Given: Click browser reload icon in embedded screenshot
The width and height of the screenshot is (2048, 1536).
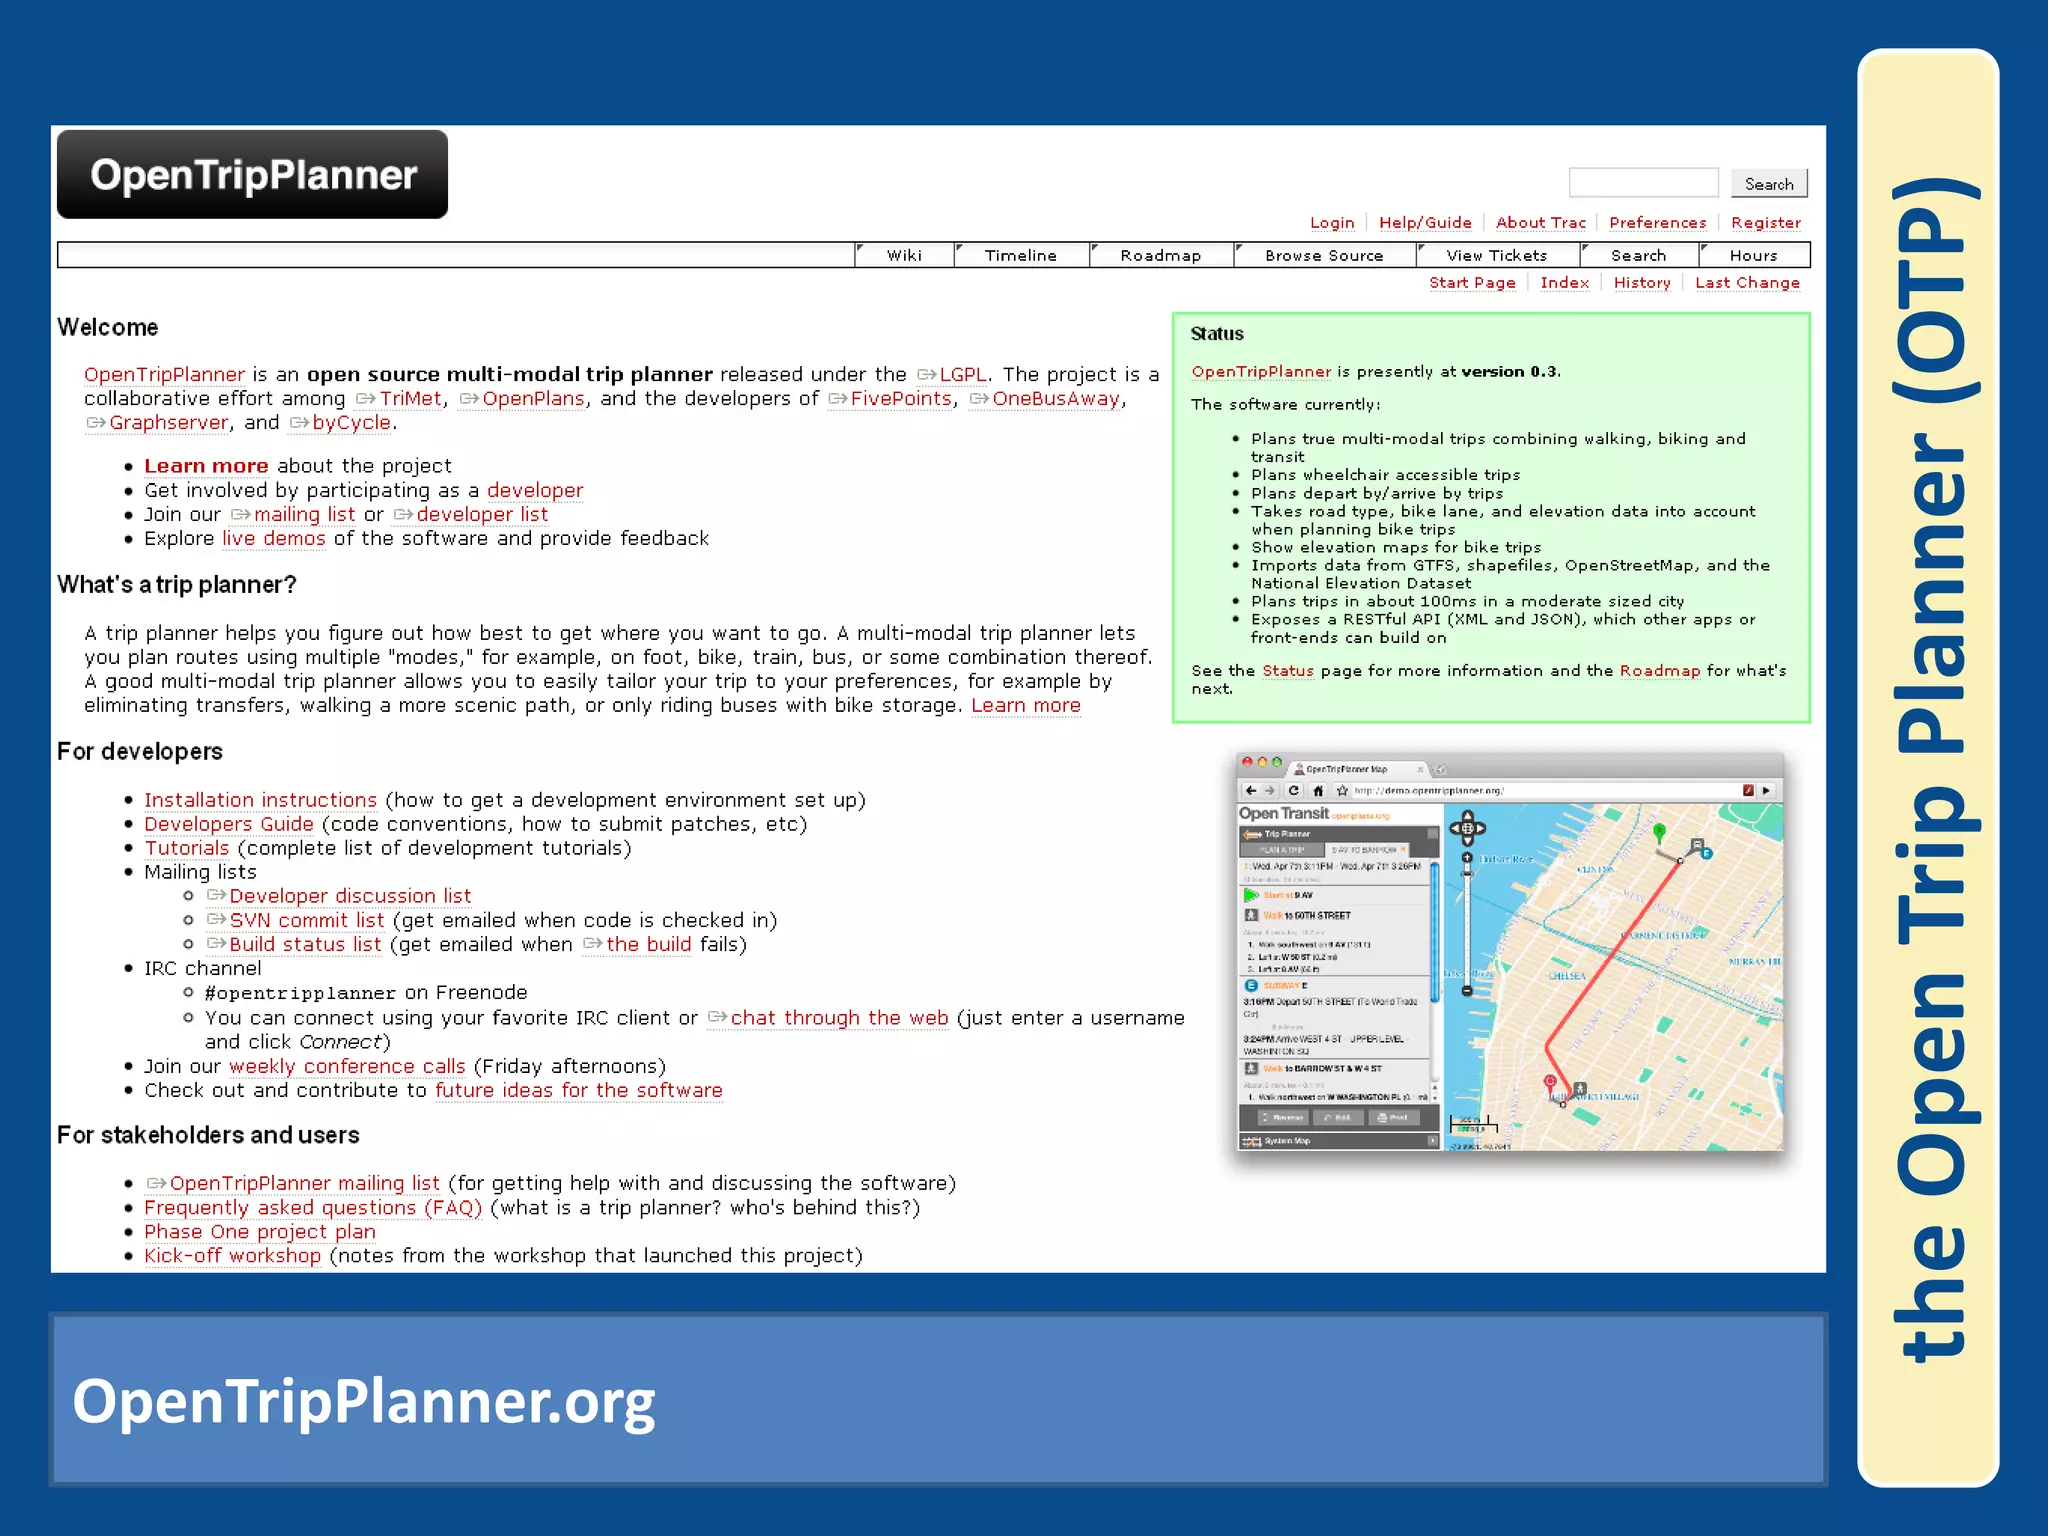Looking at the screenshot, I should [x=1293, y=790].
